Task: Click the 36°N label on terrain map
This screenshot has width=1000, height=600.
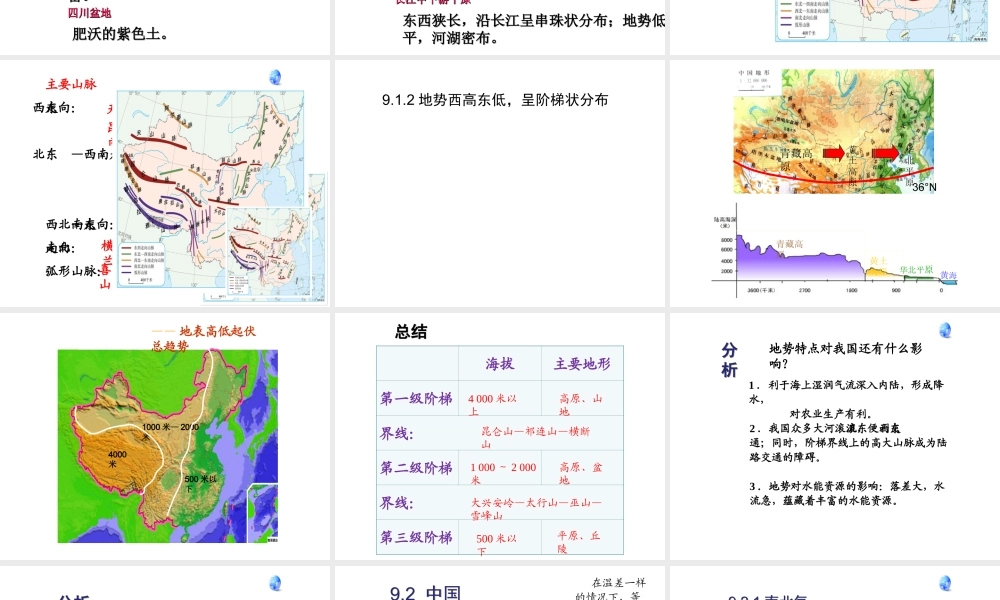Action: 924,187
